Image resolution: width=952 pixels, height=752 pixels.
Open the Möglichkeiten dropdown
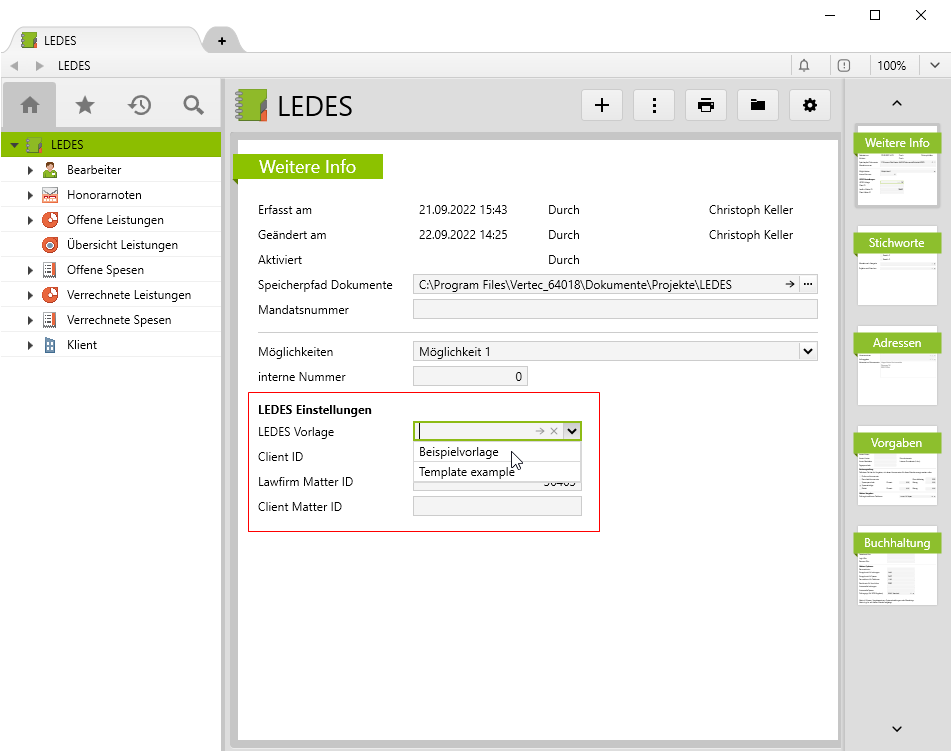807,351
